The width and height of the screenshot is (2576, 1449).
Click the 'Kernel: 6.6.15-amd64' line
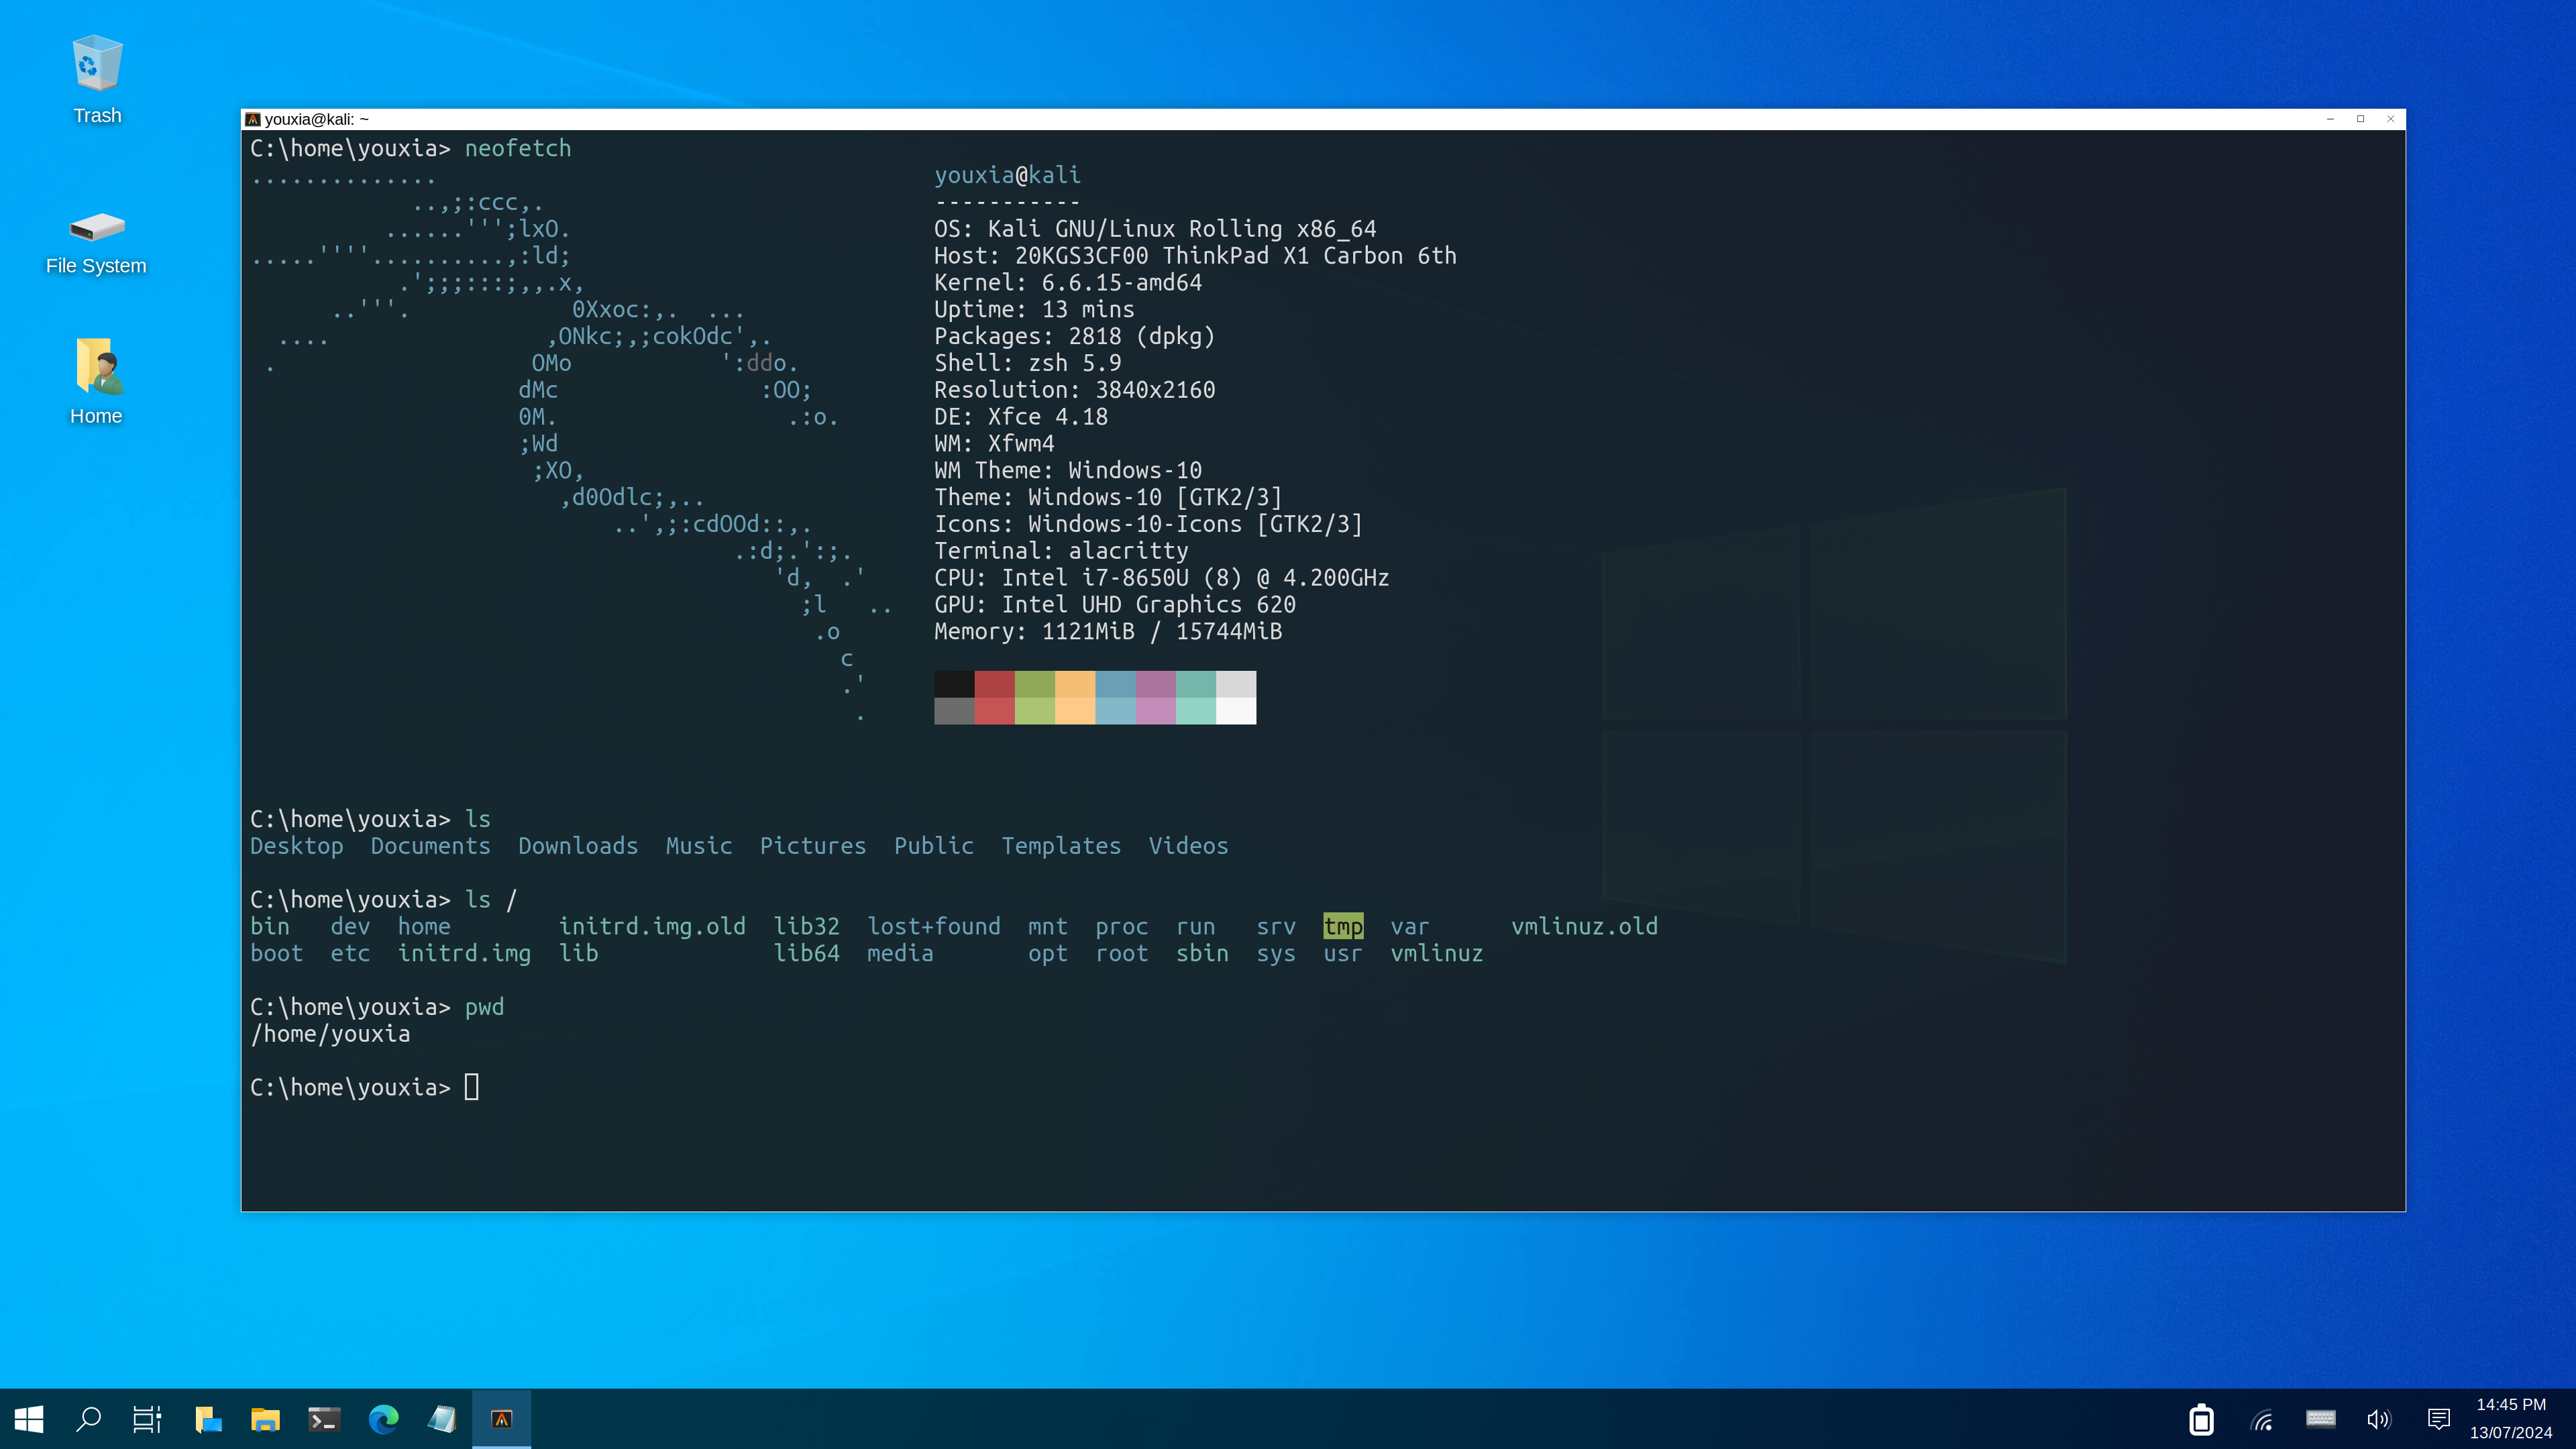tap(1068, 283)
